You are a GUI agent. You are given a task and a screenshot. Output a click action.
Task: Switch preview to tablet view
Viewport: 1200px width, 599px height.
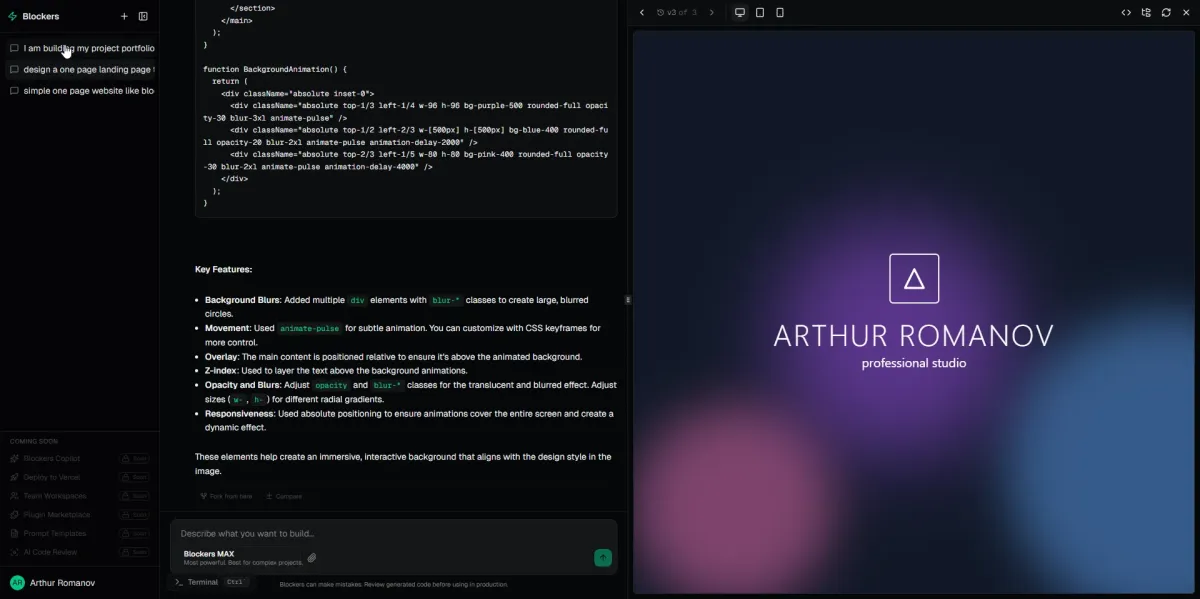click(760, 13)
